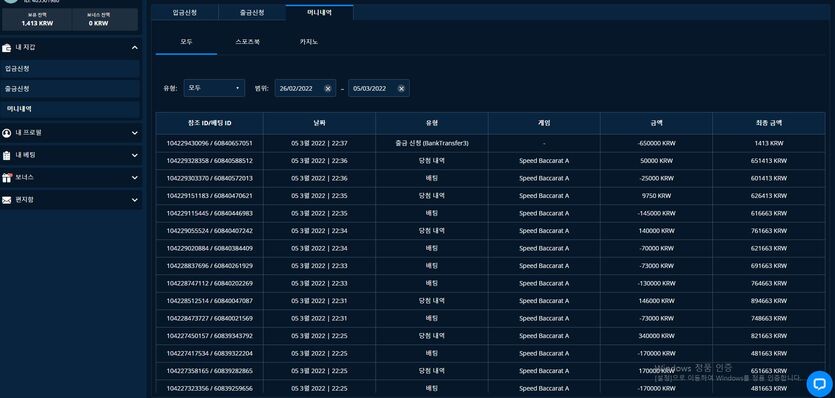Clear the 05/03/2022 end date with its X
835x398 pixels.
[401, 88]
